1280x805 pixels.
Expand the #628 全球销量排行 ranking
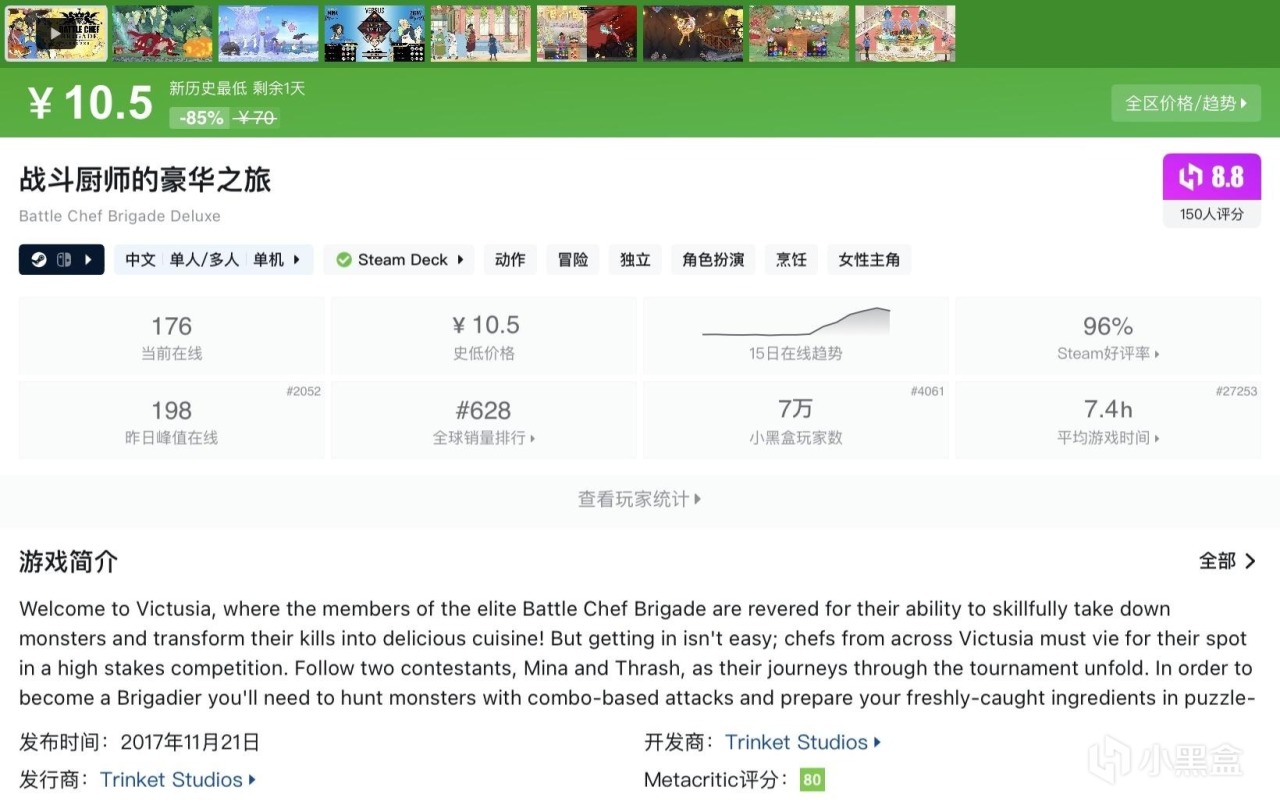click(x=484, y=420)
